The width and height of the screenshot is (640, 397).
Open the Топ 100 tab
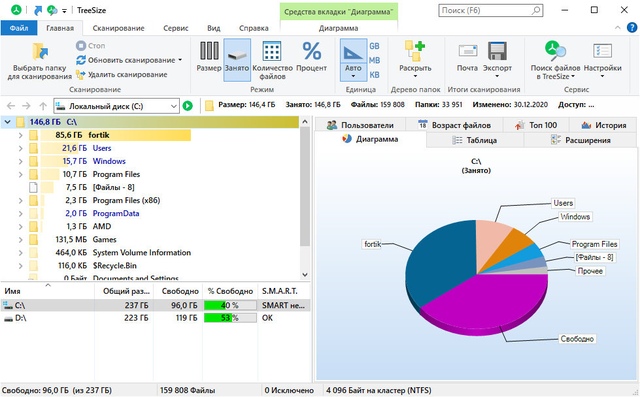(536, 125)
